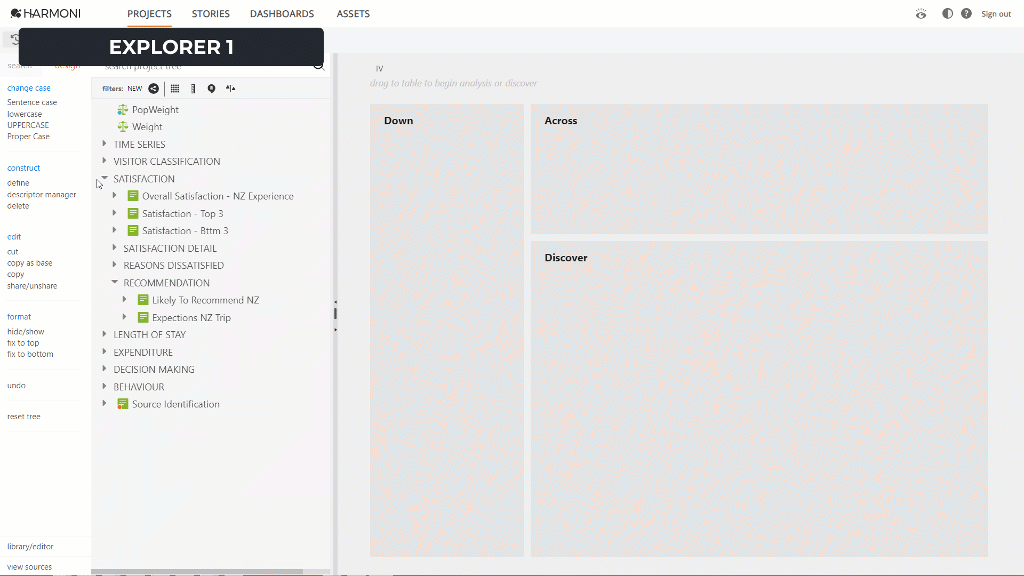Click Expections NZ Trip green icon

143,317
